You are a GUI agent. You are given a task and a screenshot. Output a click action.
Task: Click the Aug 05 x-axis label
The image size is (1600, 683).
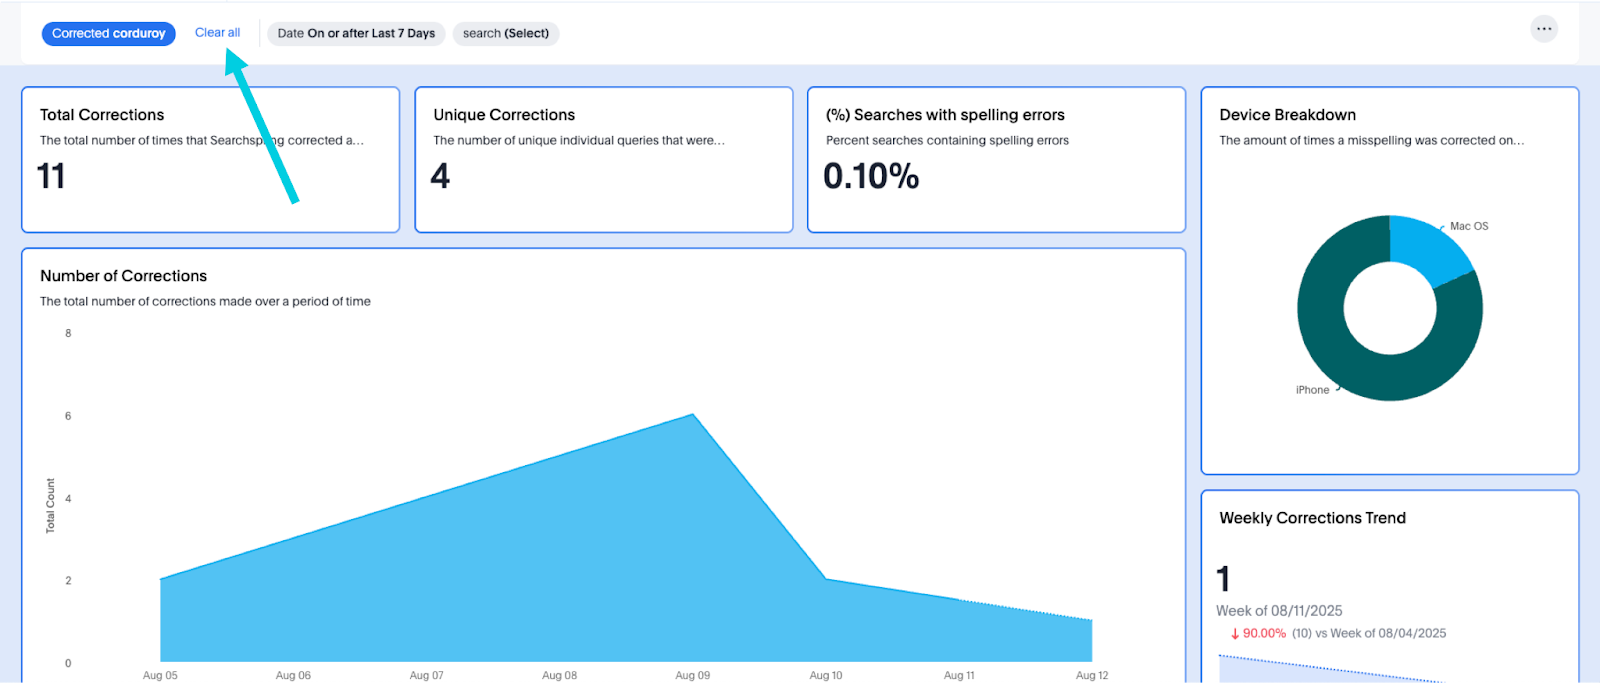[x=160, y=675]
